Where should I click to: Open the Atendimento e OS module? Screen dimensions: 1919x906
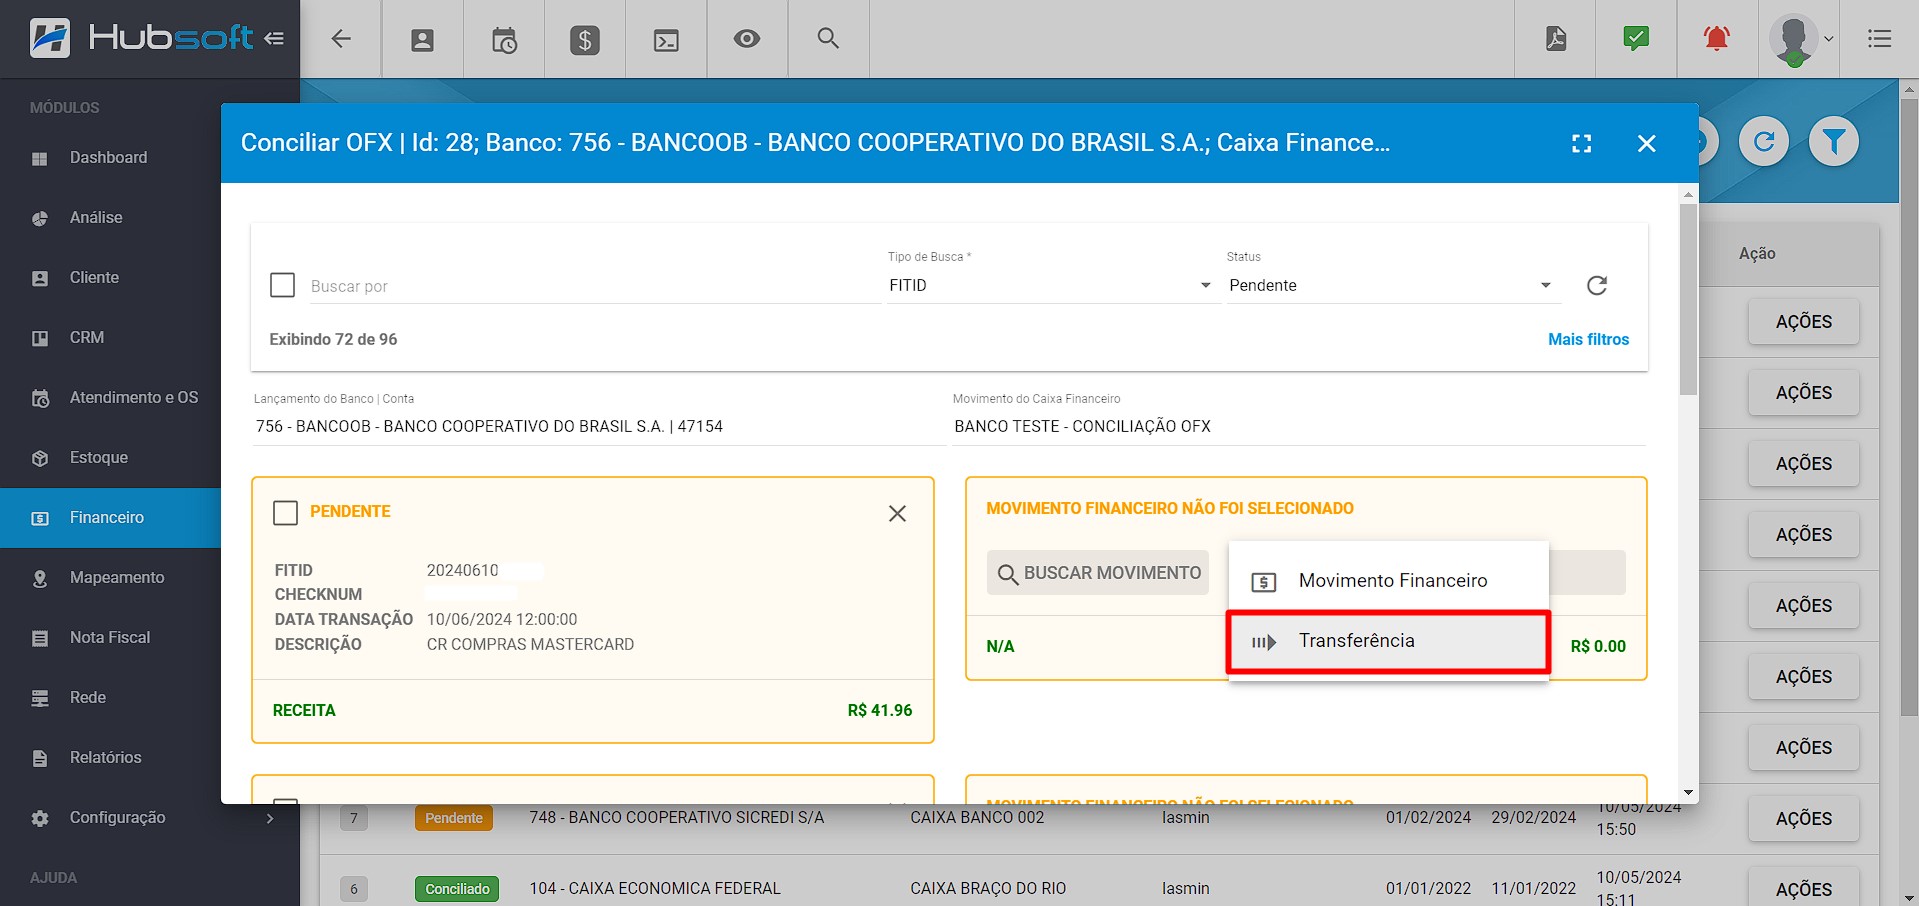110,398
